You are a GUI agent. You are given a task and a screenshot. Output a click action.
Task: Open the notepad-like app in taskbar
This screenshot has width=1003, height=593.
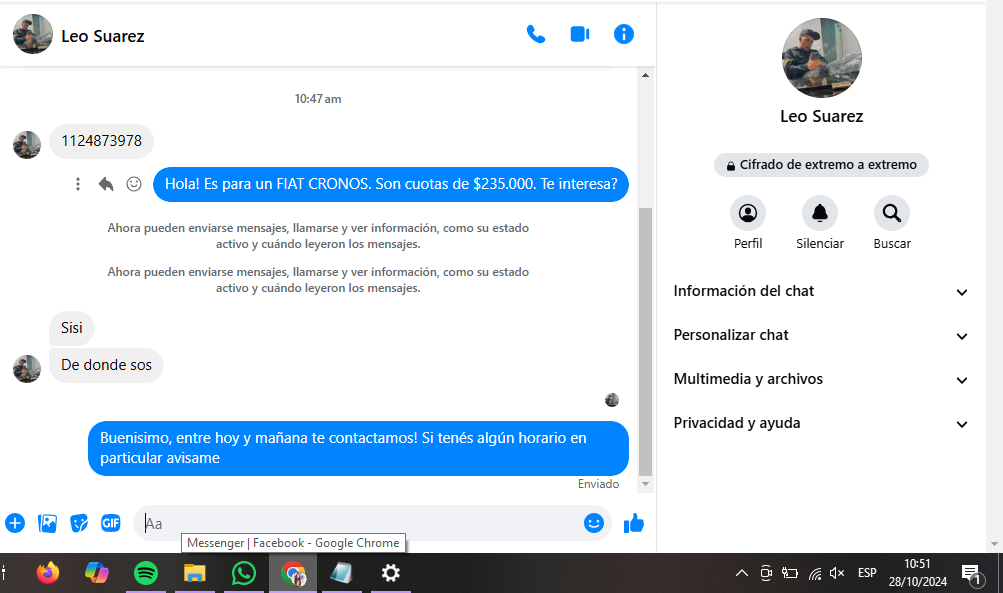click(x=342, y=573)
